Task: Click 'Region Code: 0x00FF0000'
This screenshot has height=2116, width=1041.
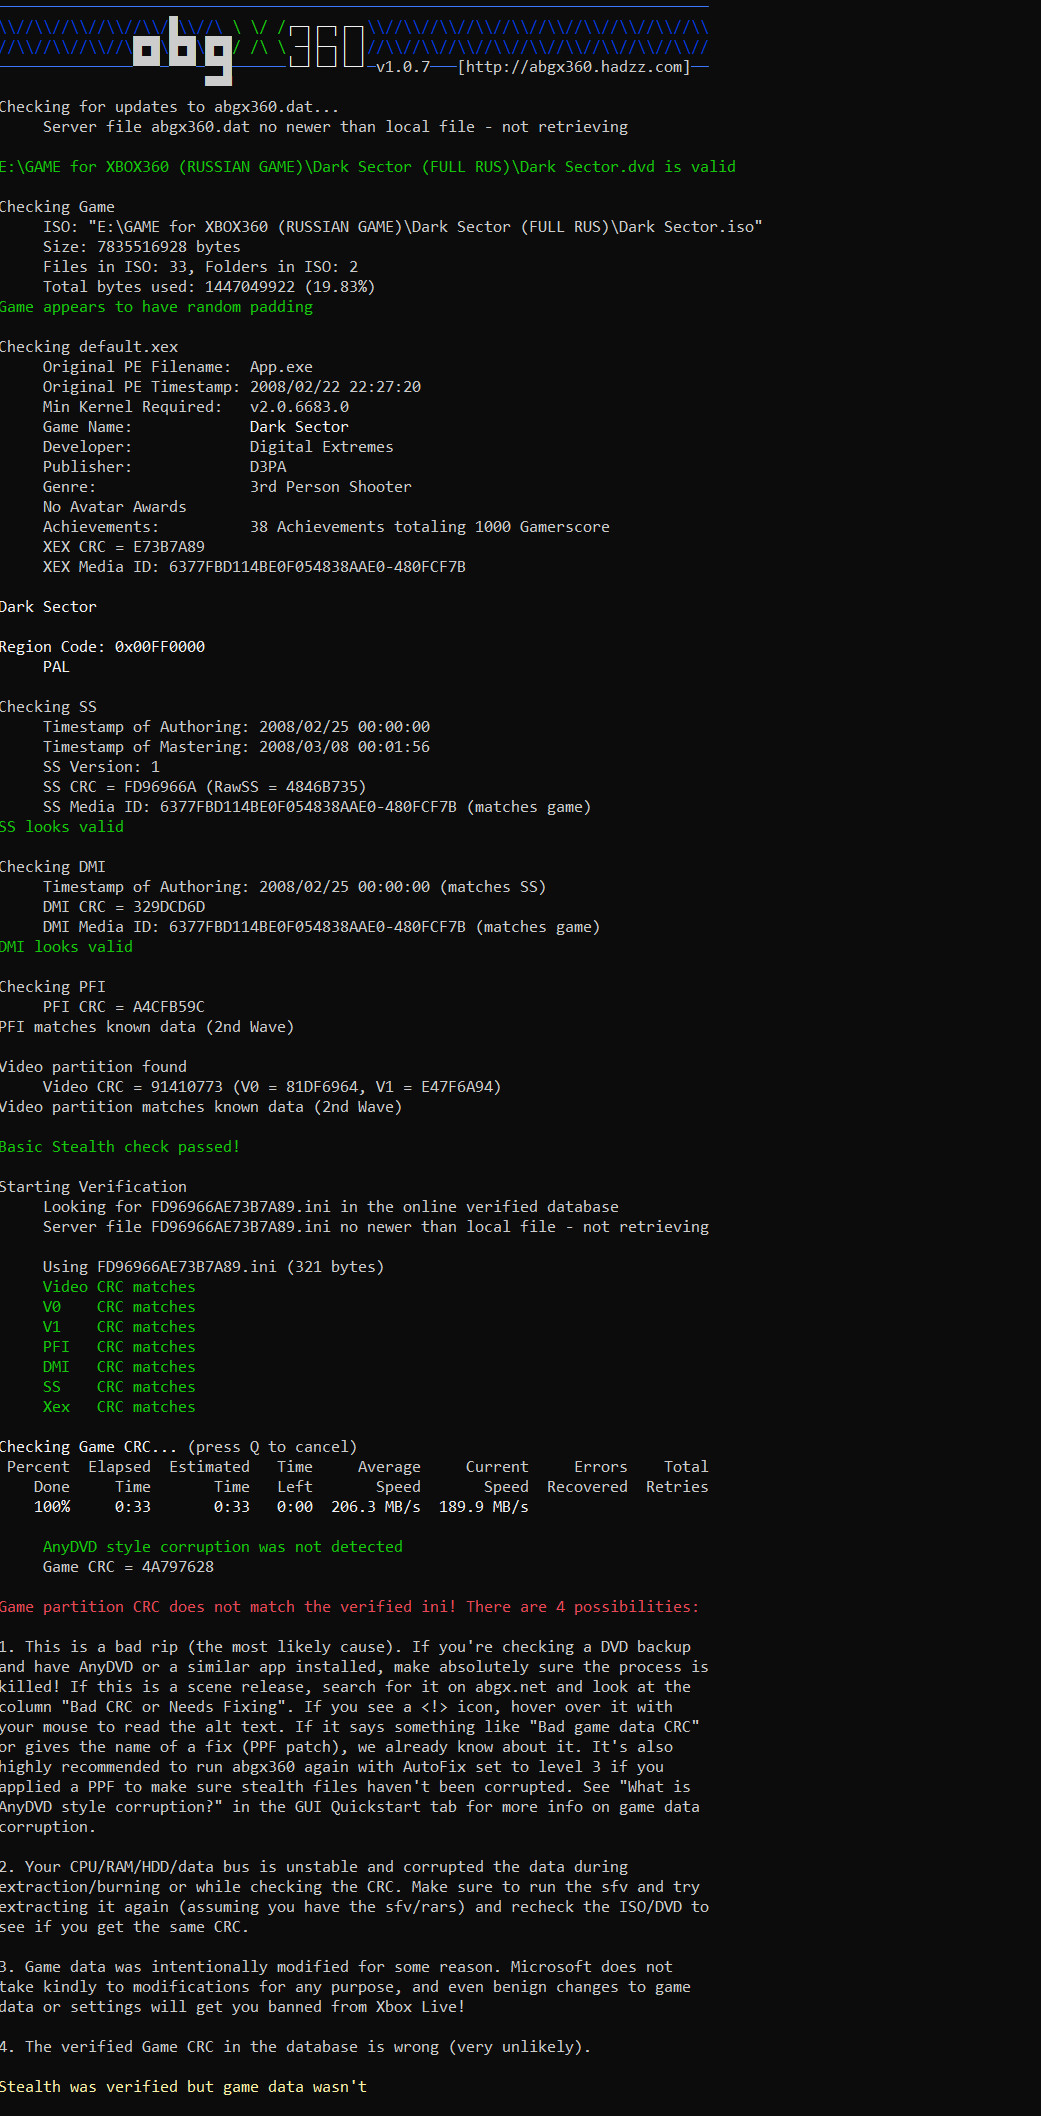Action: click(x=102, y=647)
